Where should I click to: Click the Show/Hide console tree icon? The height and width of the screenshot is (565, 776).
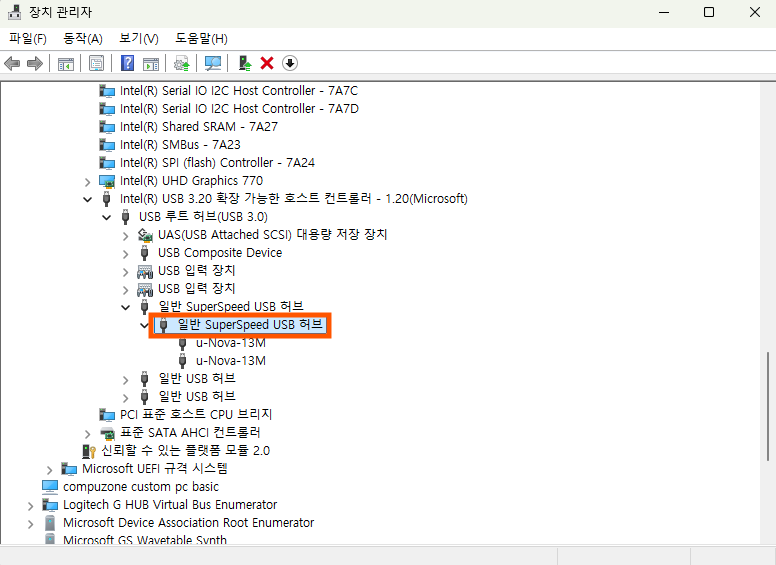66,63
